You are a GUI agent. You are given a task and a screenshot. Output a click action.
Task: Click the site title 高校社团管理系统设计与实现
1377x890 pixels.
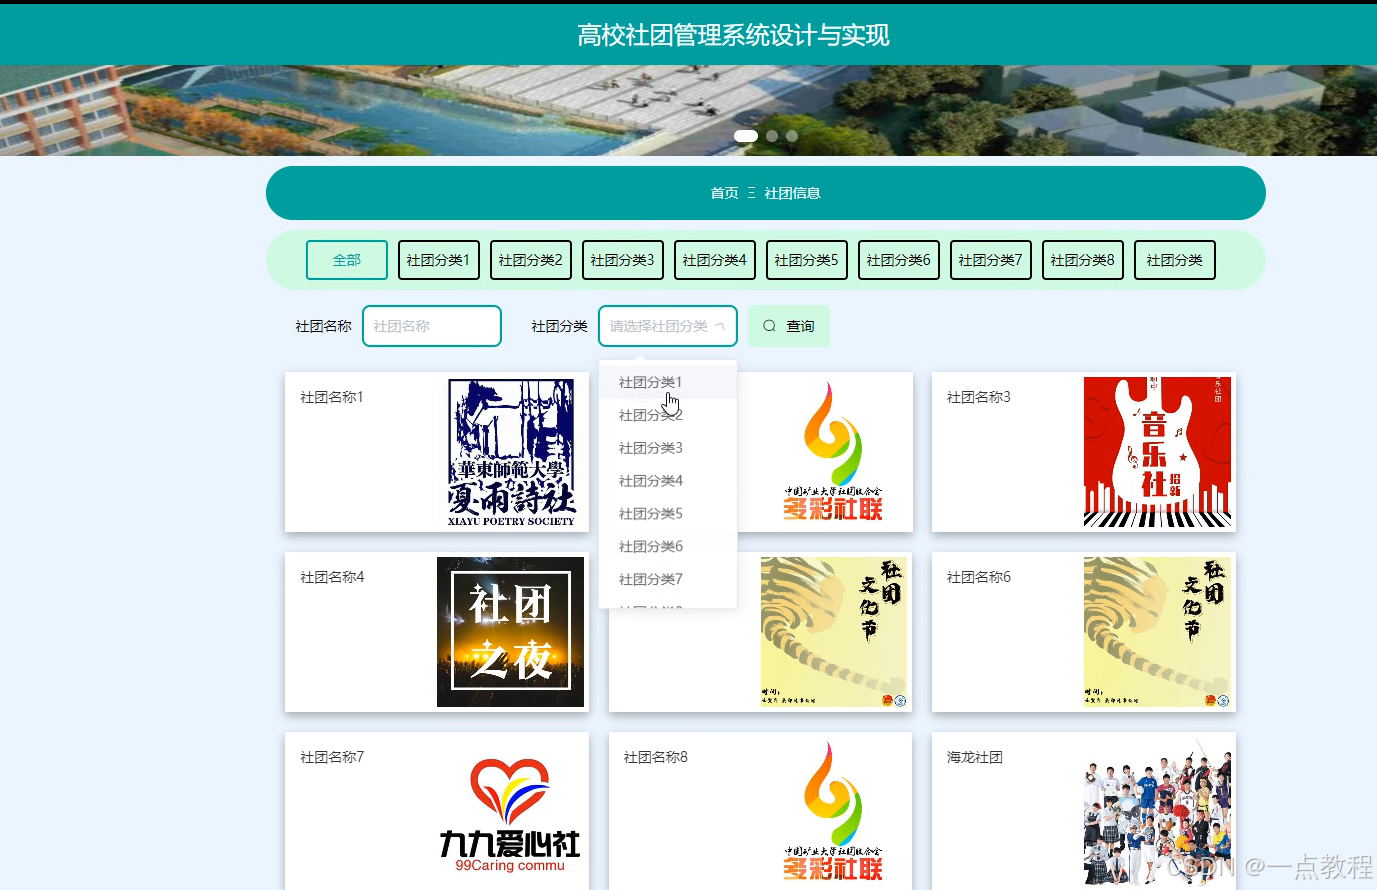coord(733,35)
